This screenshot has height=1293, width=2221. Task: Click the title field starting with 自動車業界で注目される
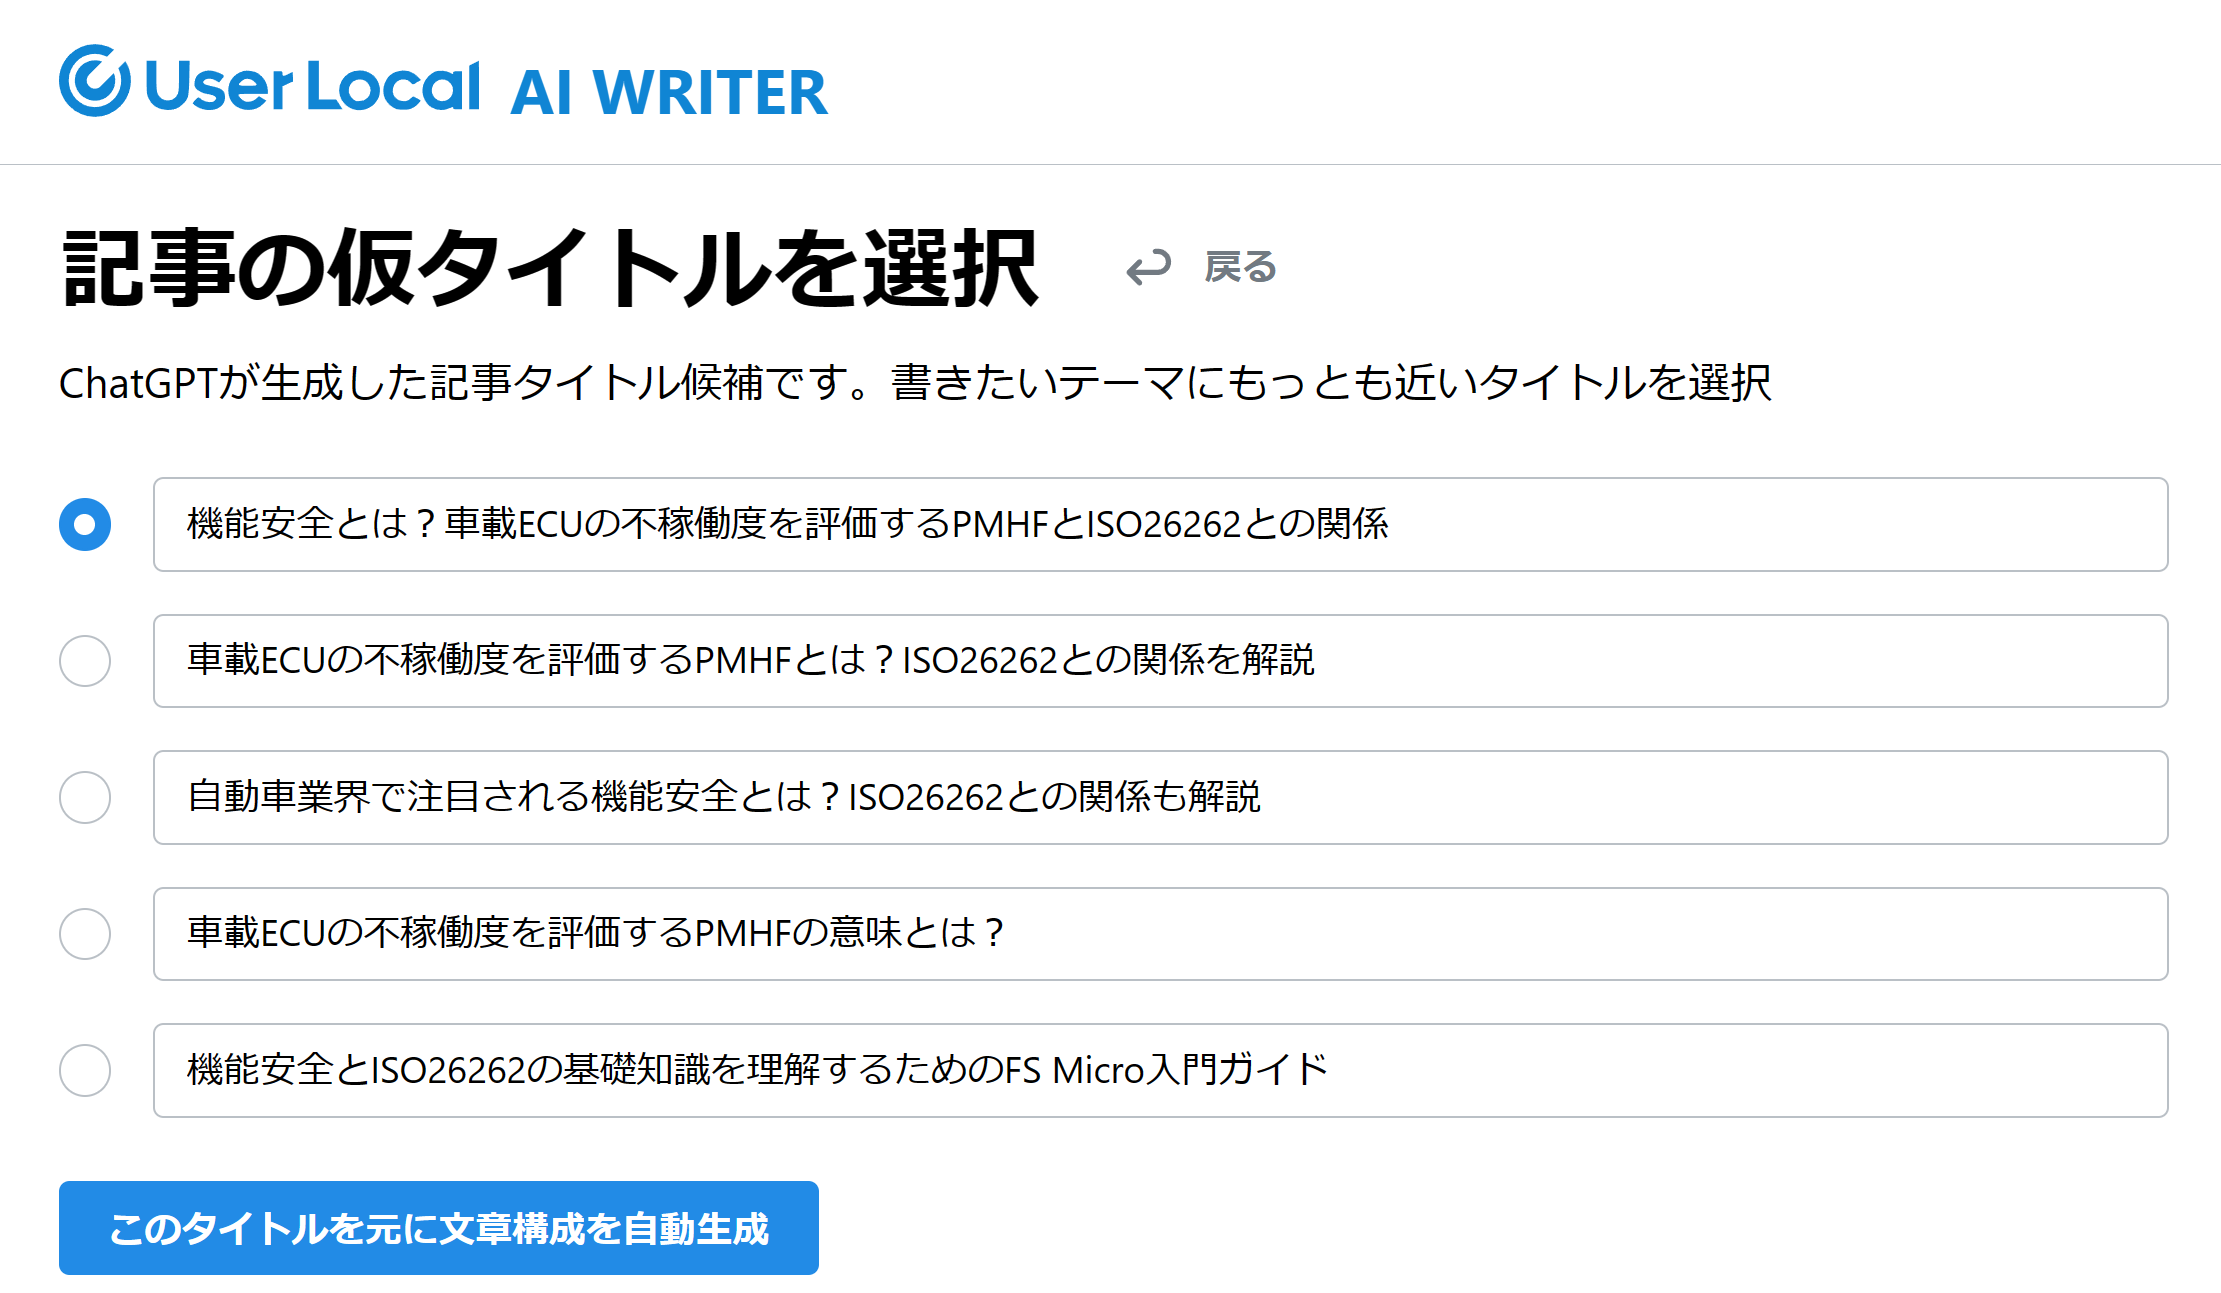click(1160, 798)
